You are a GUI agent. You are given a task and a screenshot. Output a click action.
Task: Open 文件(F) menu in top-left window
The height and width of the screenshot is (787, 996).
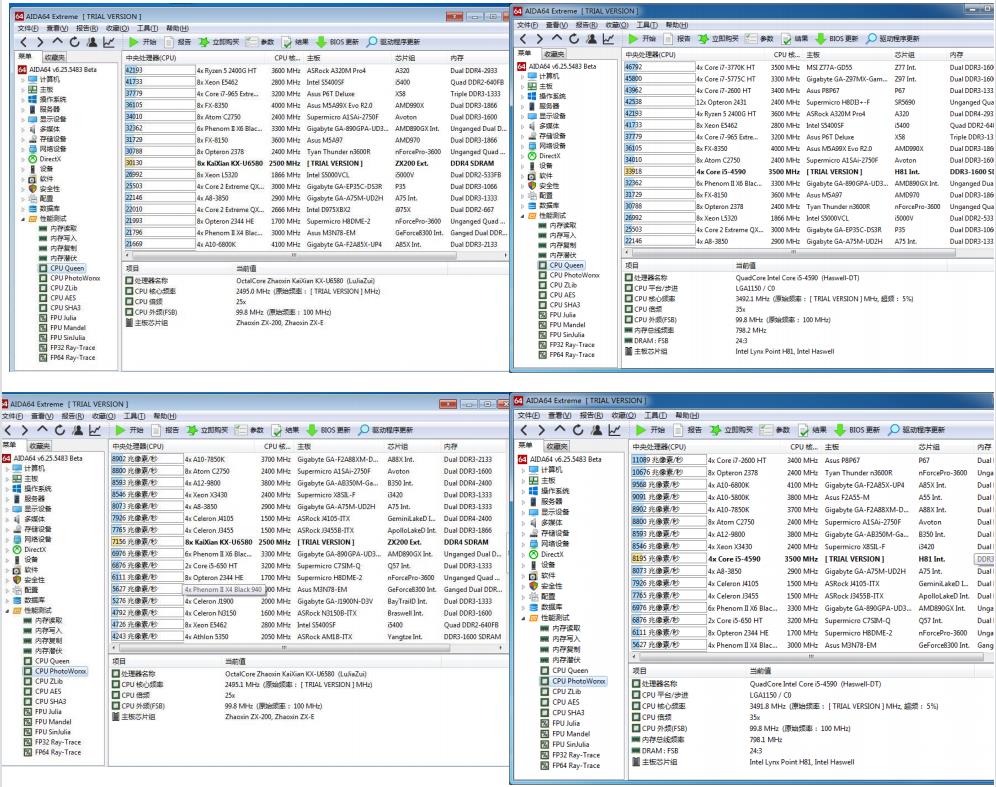tap(29, 29)
